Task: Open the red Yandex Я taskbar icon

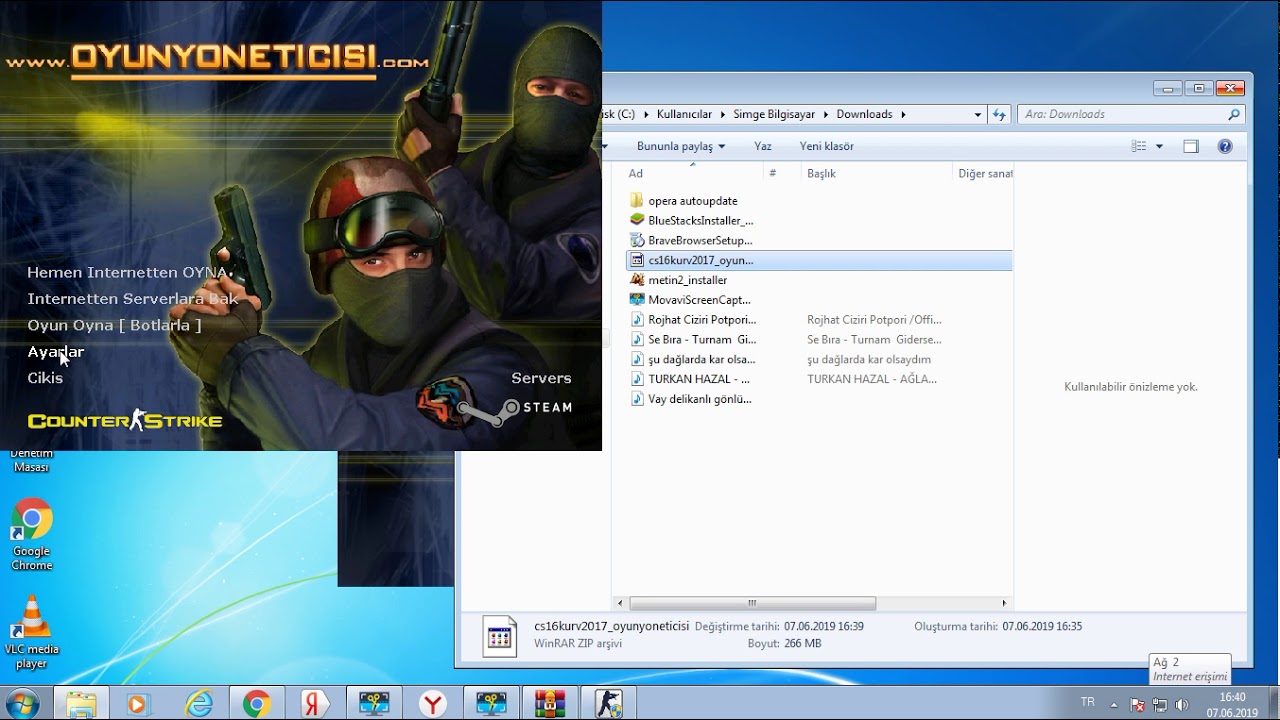Action: (315, 704)
